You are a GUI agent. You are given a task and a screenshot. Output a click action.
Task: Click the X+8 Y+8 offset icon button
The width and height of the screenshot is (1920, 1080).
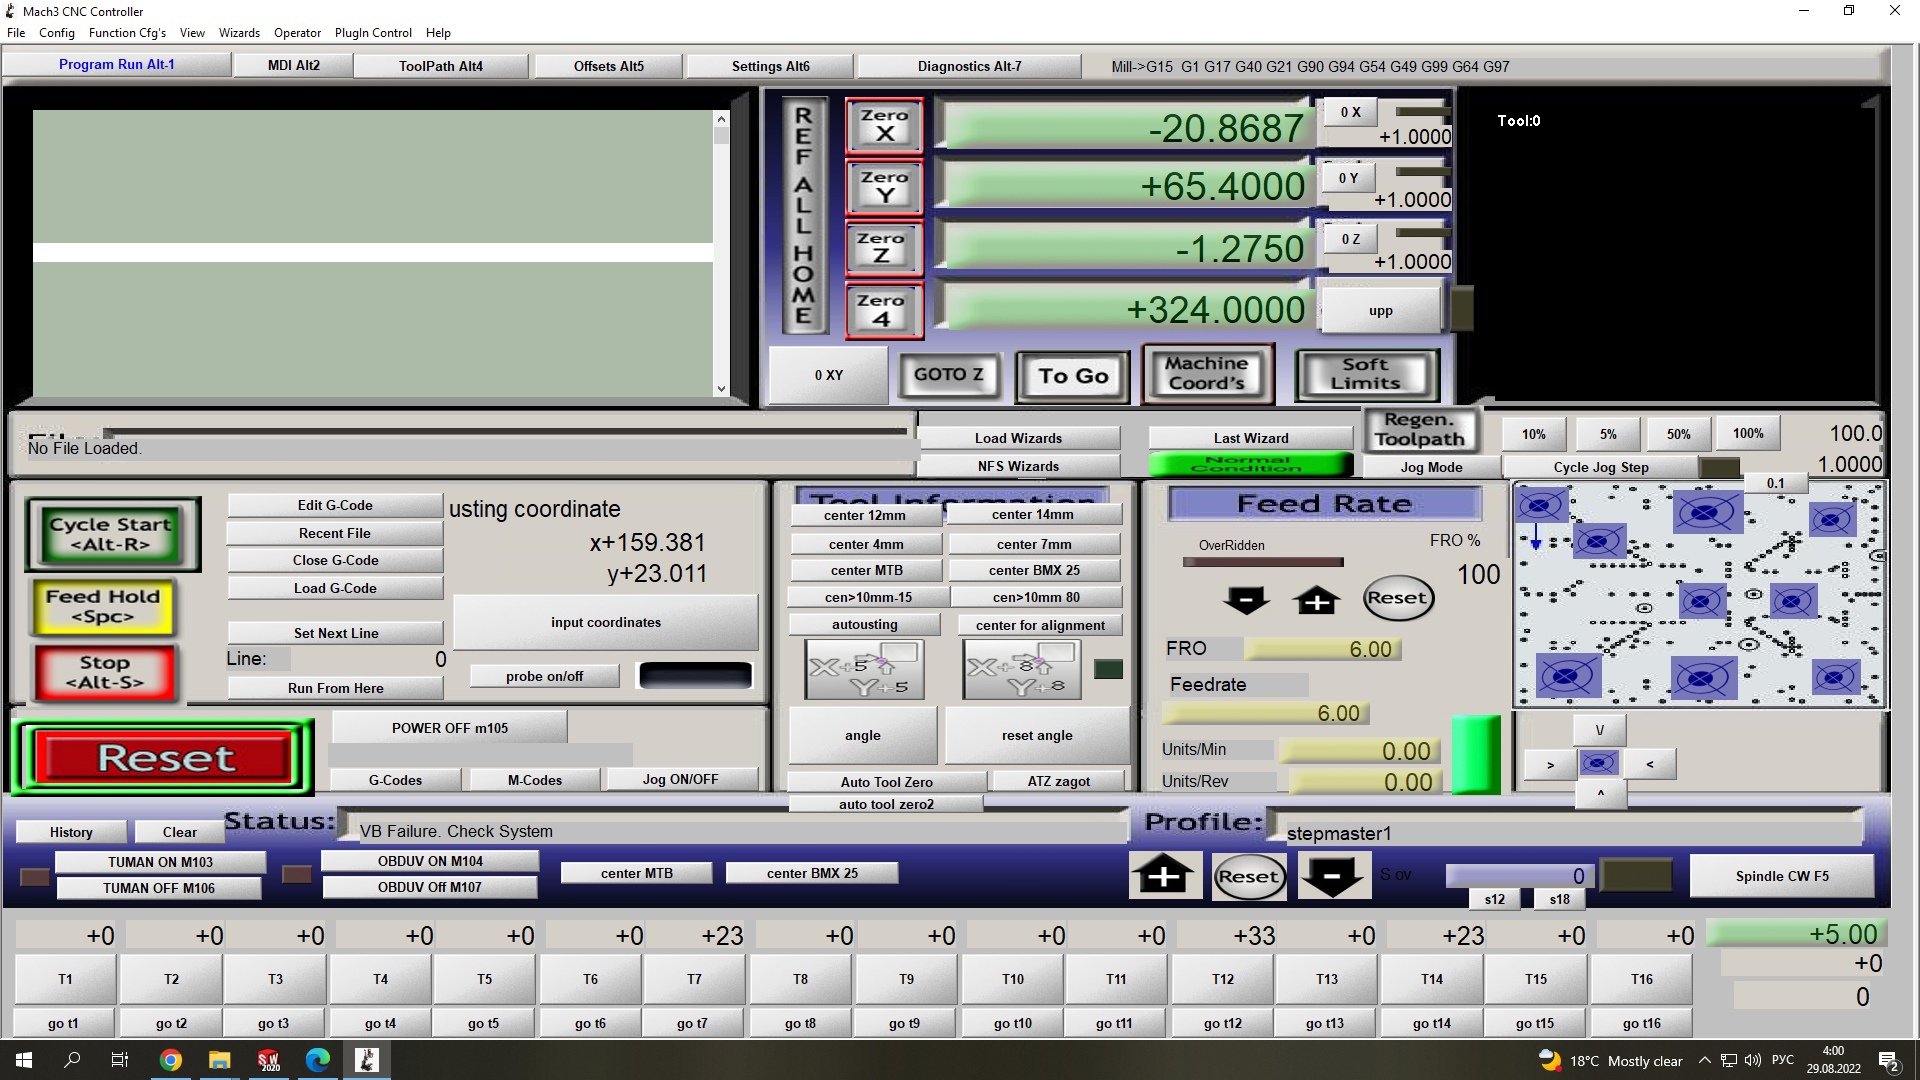pos(1023,669)
